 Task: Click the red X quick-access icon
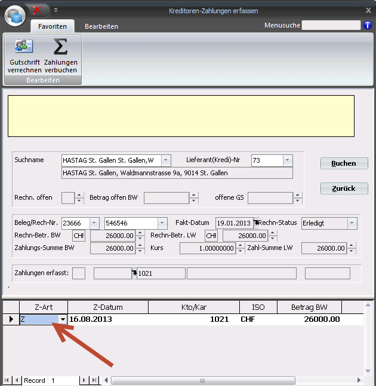pyautogui.click(x=37, y=10)
